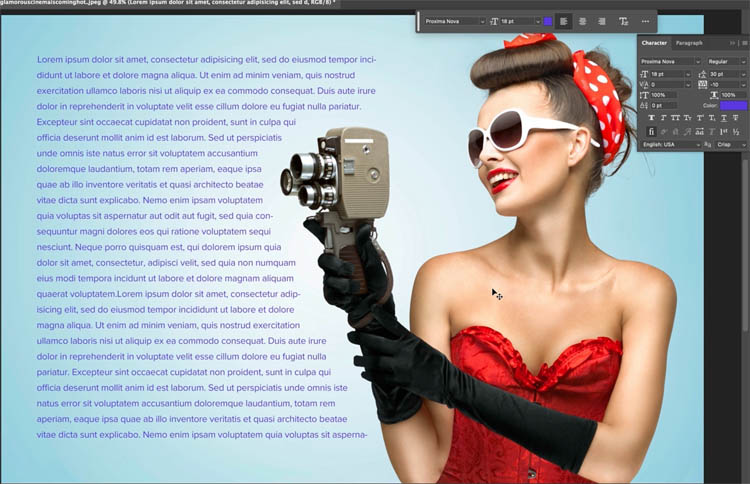750x484 pixels.
Task: Toggle standard ligatures (fi) button
Action: 651,131
